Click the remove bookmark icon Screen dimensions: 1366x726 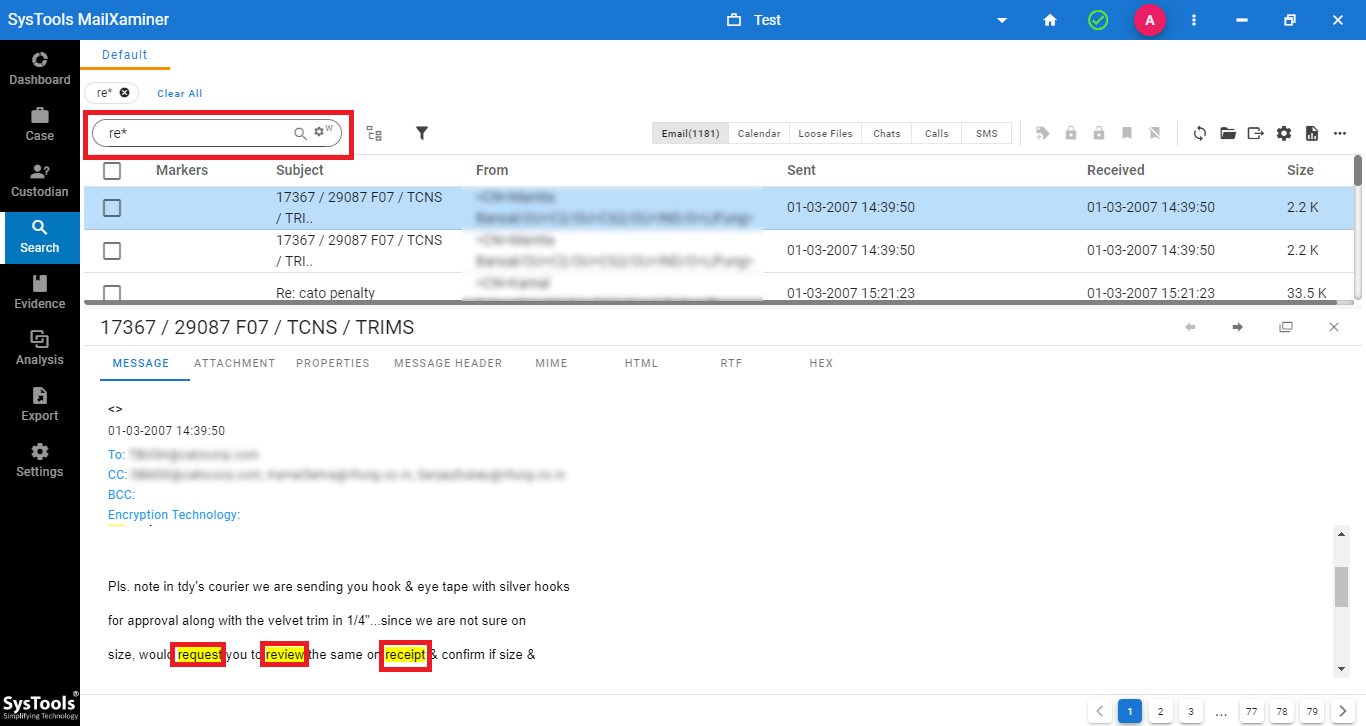pos(1154,133)
